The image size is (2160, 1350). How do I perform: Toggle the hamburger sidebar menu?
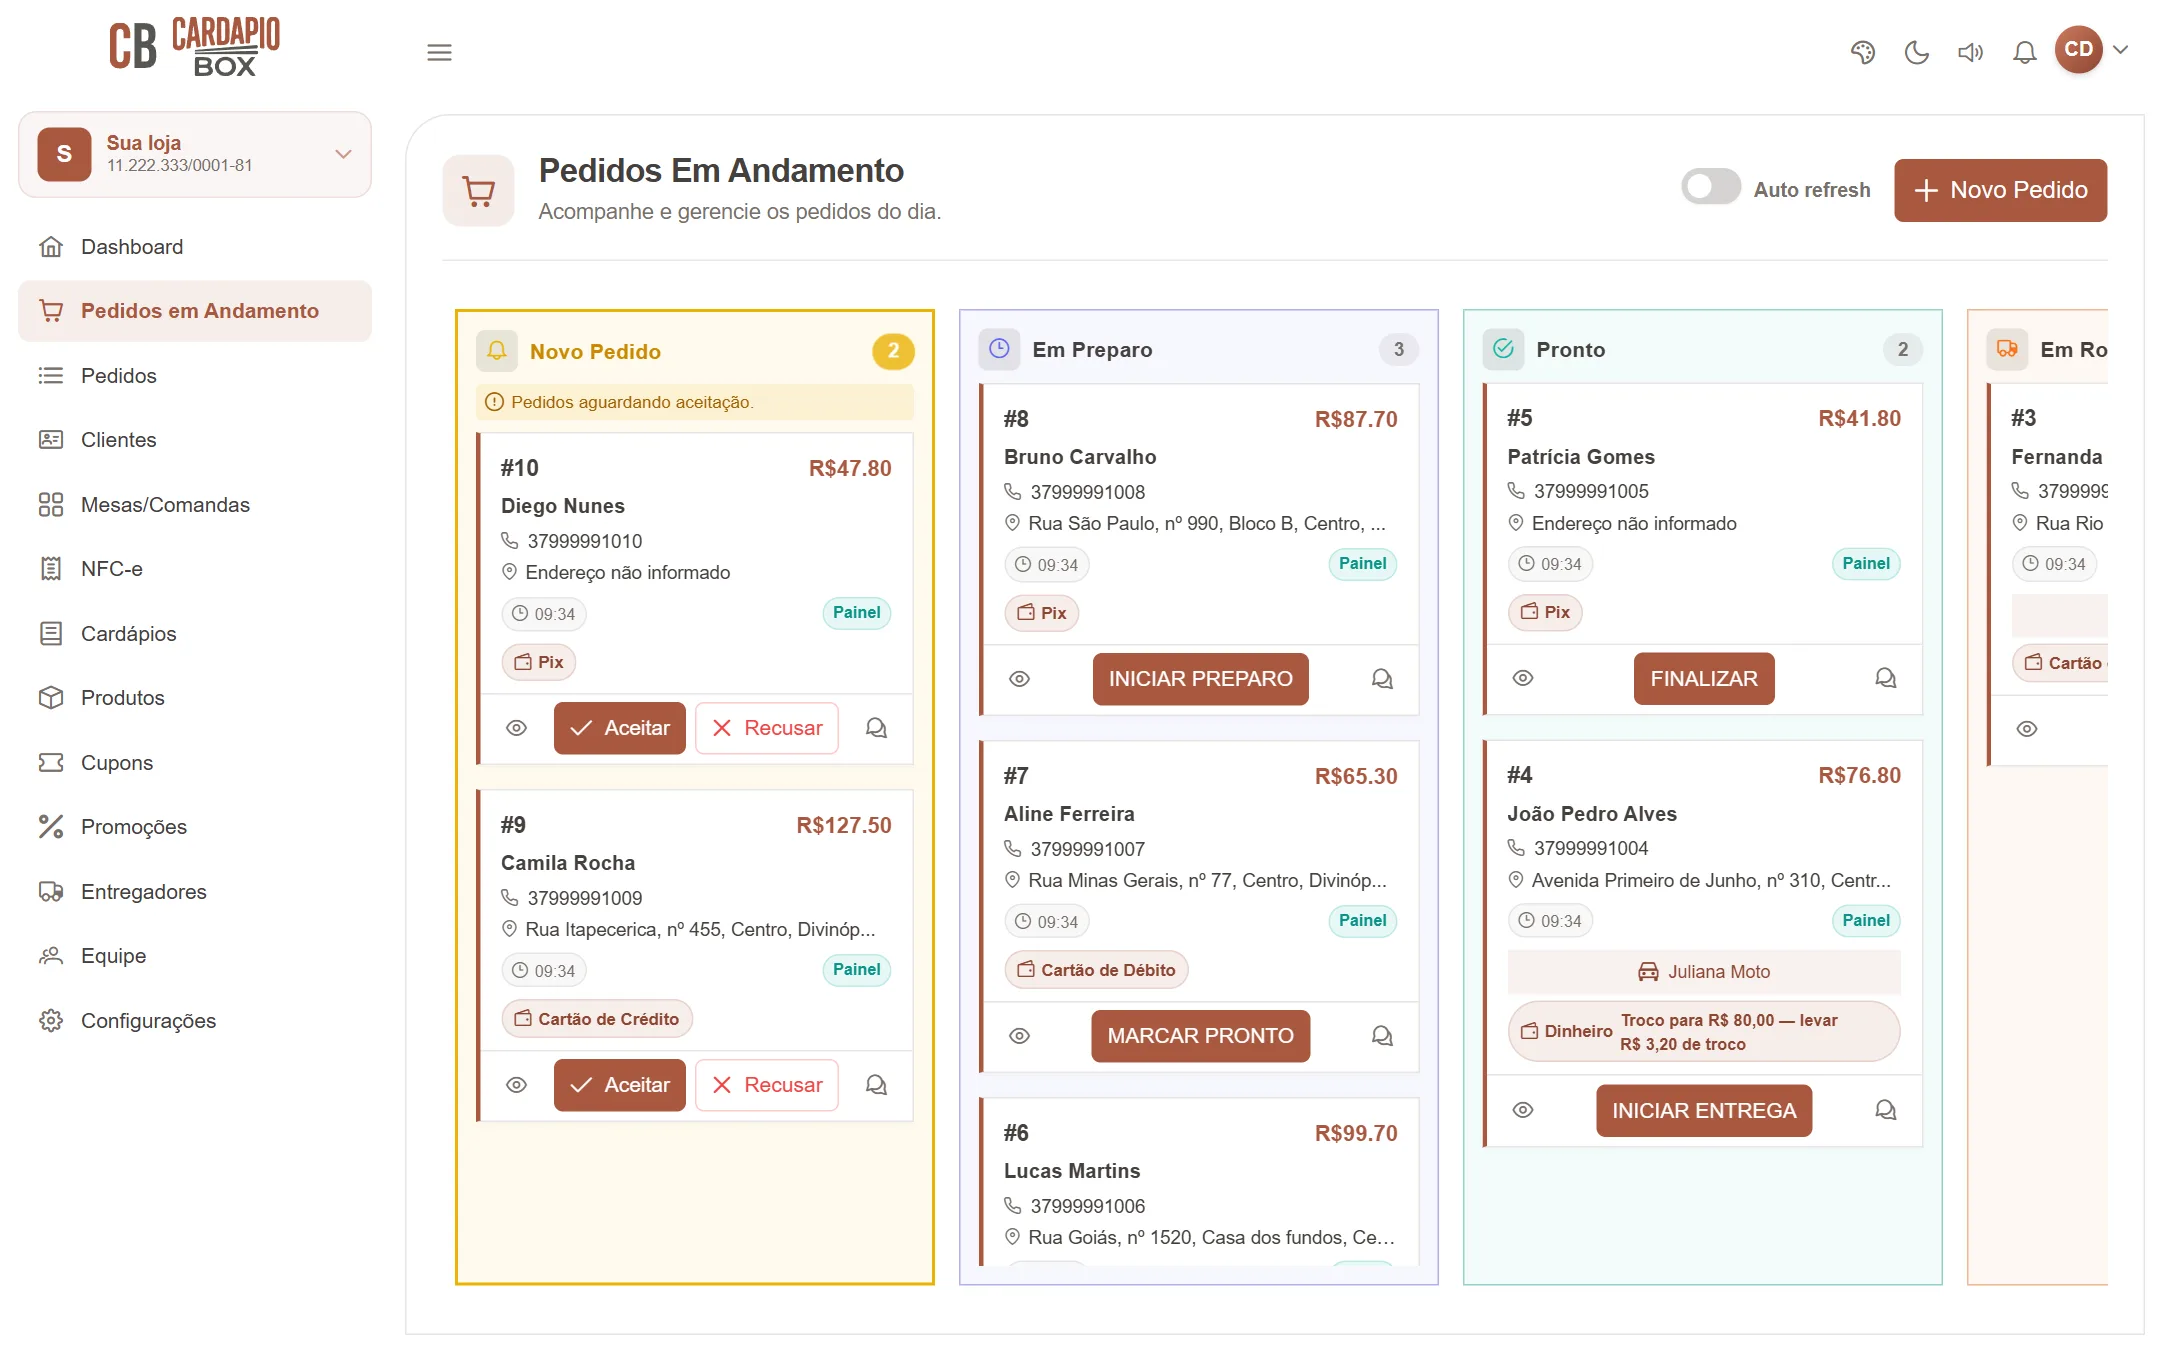pyautogui.click(x=439, y=52)
